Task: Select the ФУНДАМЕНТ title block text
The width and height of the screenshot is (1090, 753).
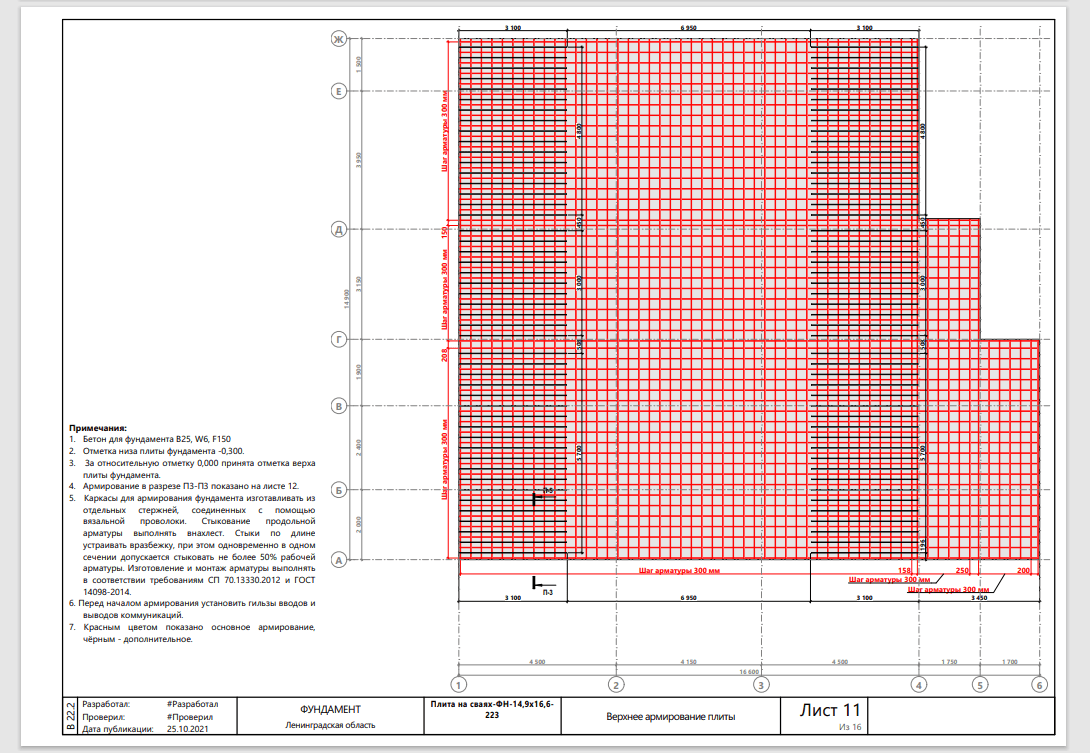Action: tap(330, 709)
